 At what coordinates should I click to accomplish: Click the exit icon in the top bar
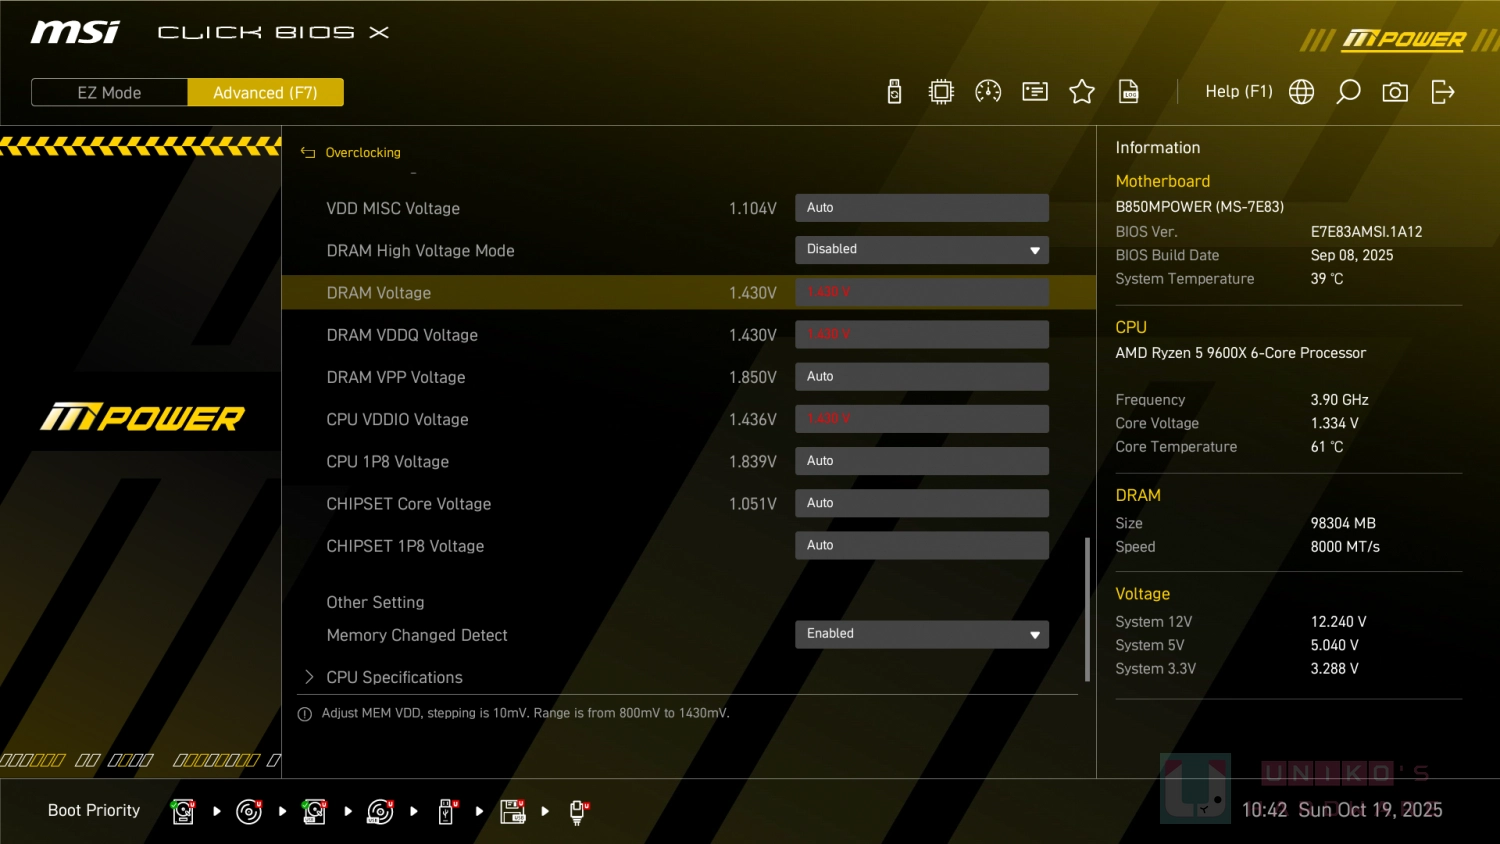click(x=1442, y=92)
